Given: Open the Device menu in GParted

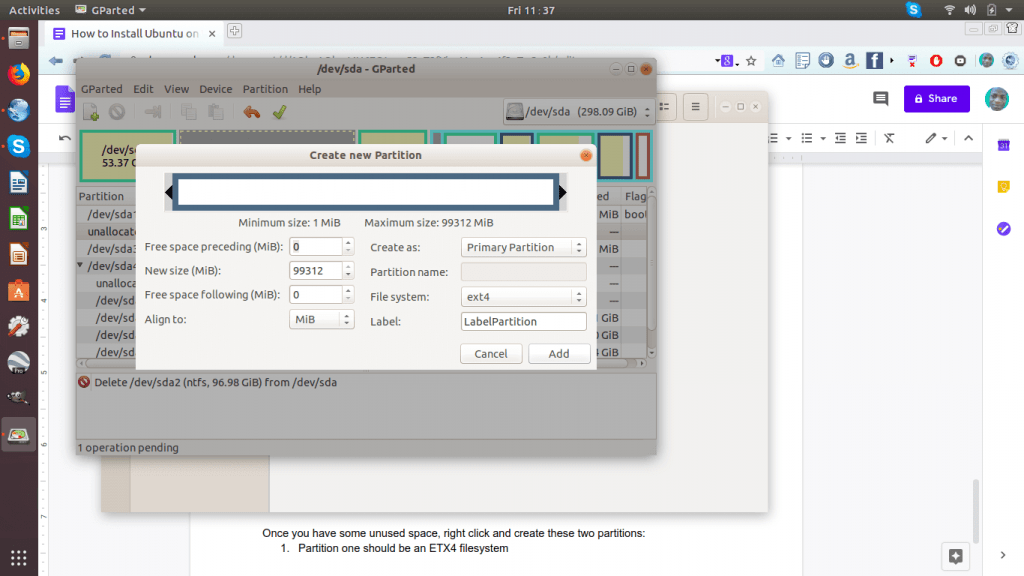Looking at the screenshot, I should 215,89.
